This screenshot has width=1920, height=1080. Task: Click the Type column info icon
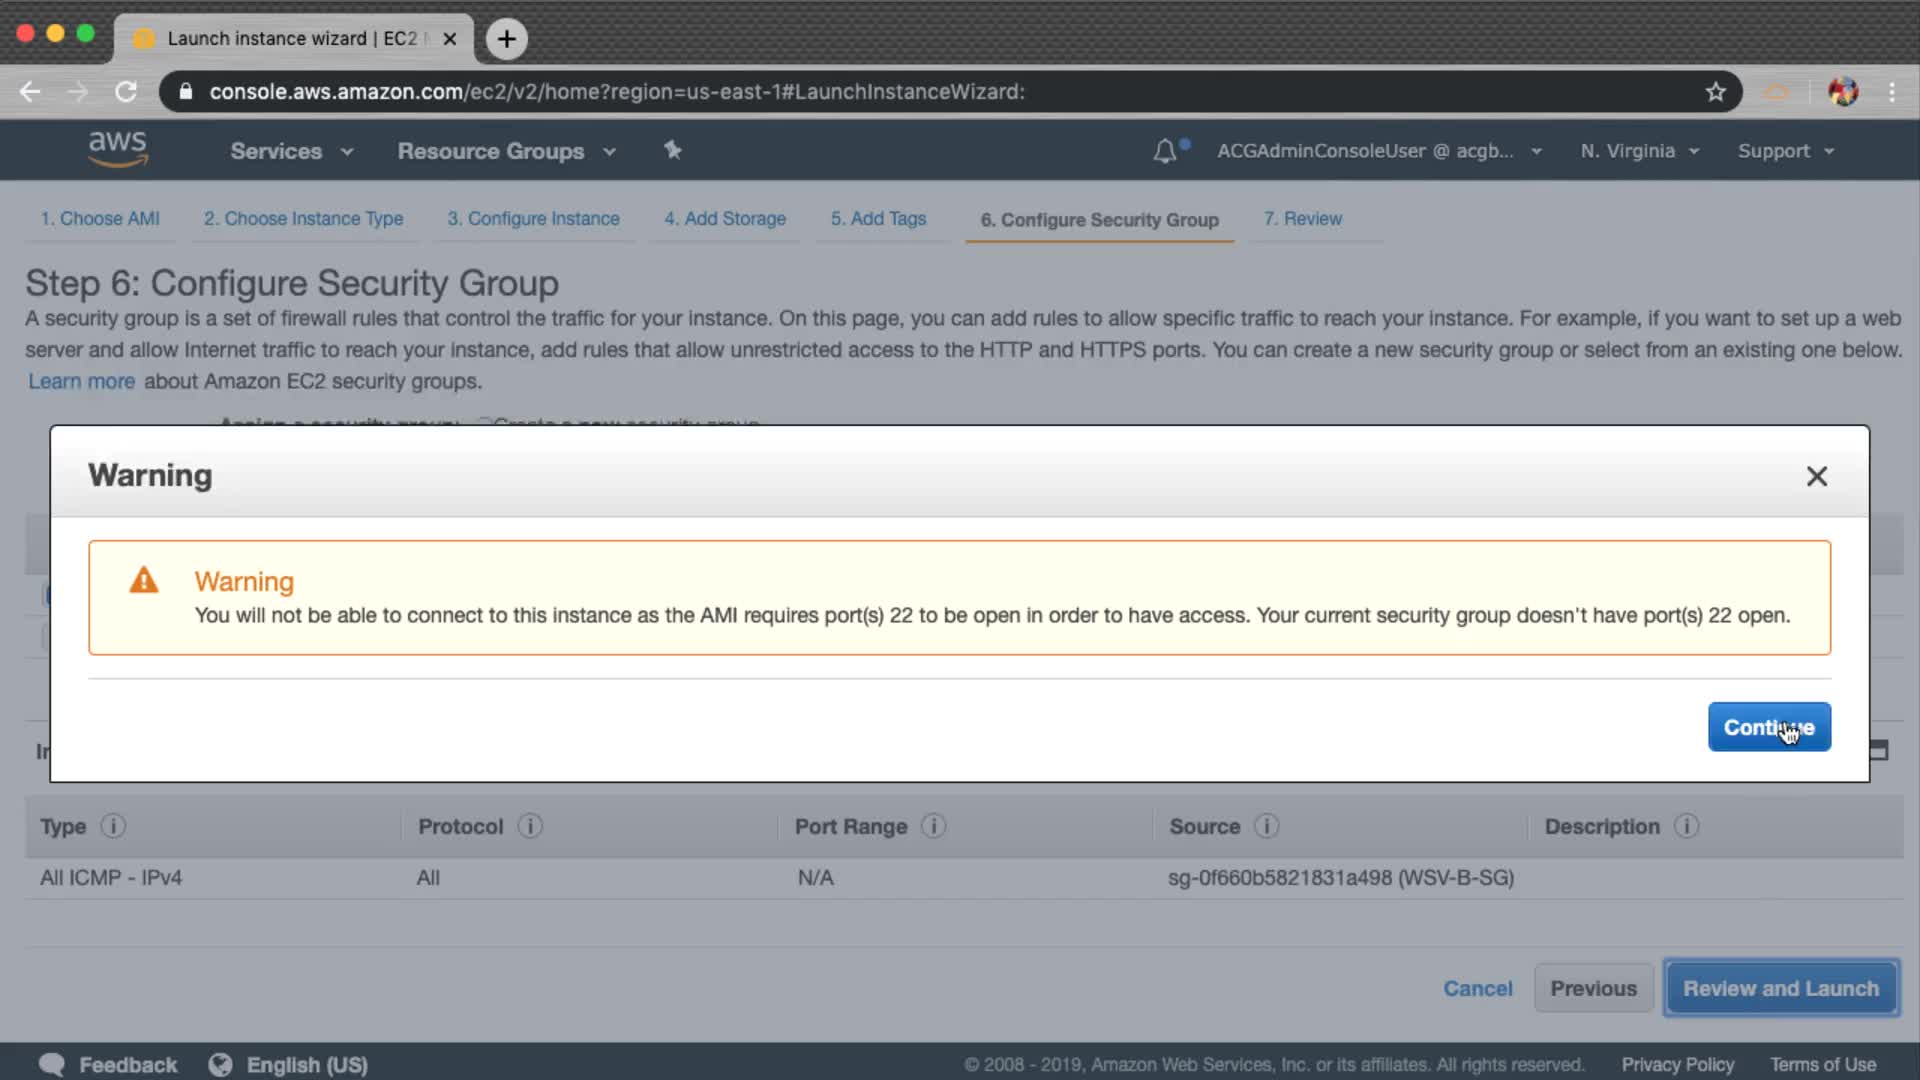113,826
